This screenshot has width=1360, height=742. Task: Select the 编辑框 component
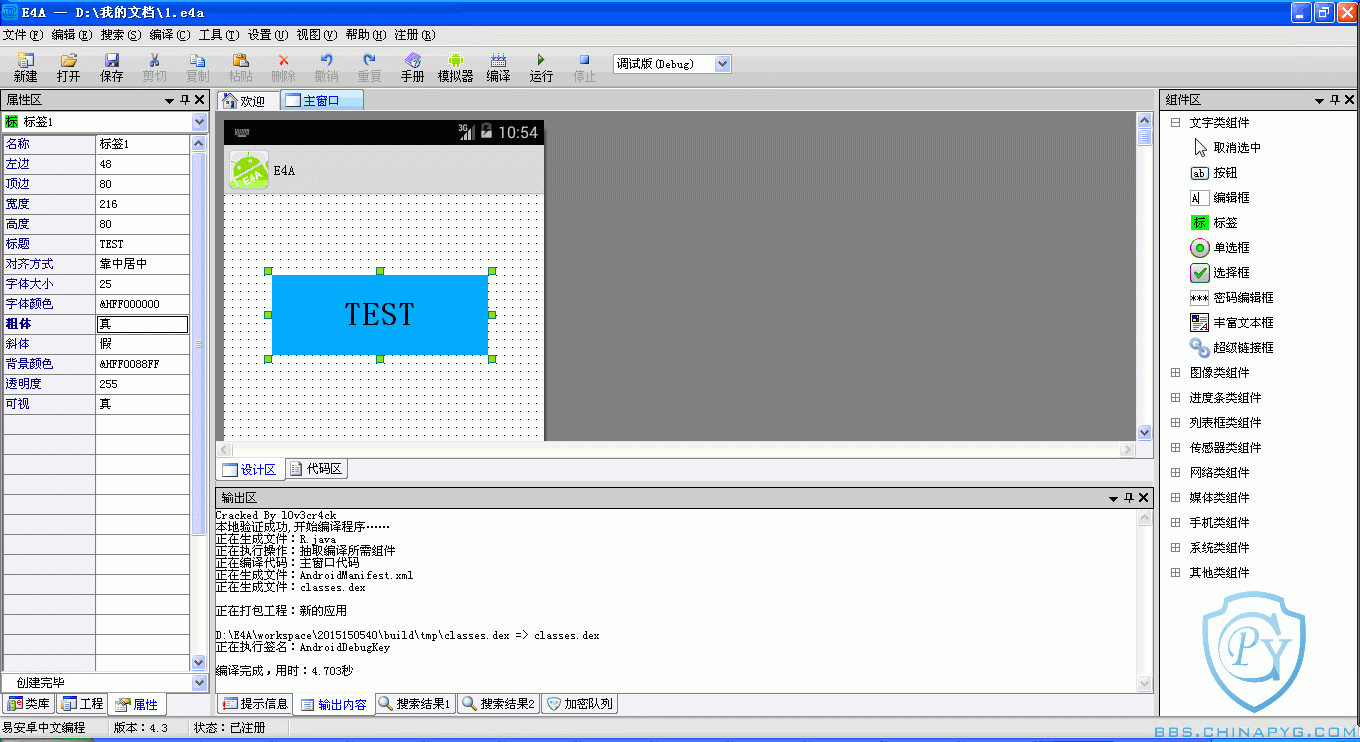pos(1220,198)
